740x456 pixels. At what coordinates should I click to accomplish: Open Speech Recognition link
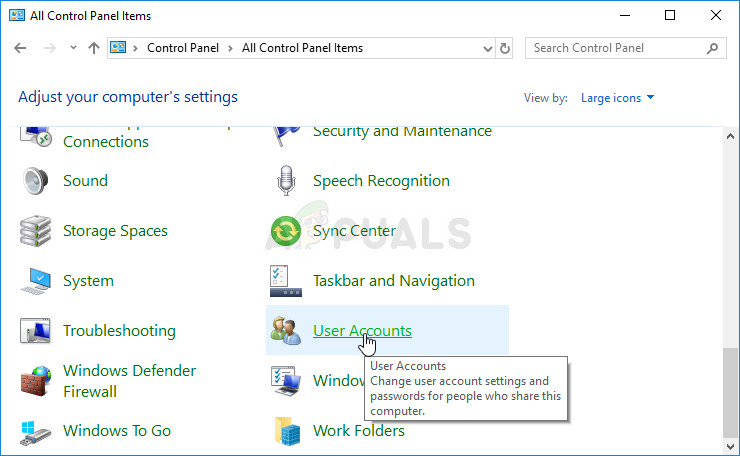click(x=381, y=181)
